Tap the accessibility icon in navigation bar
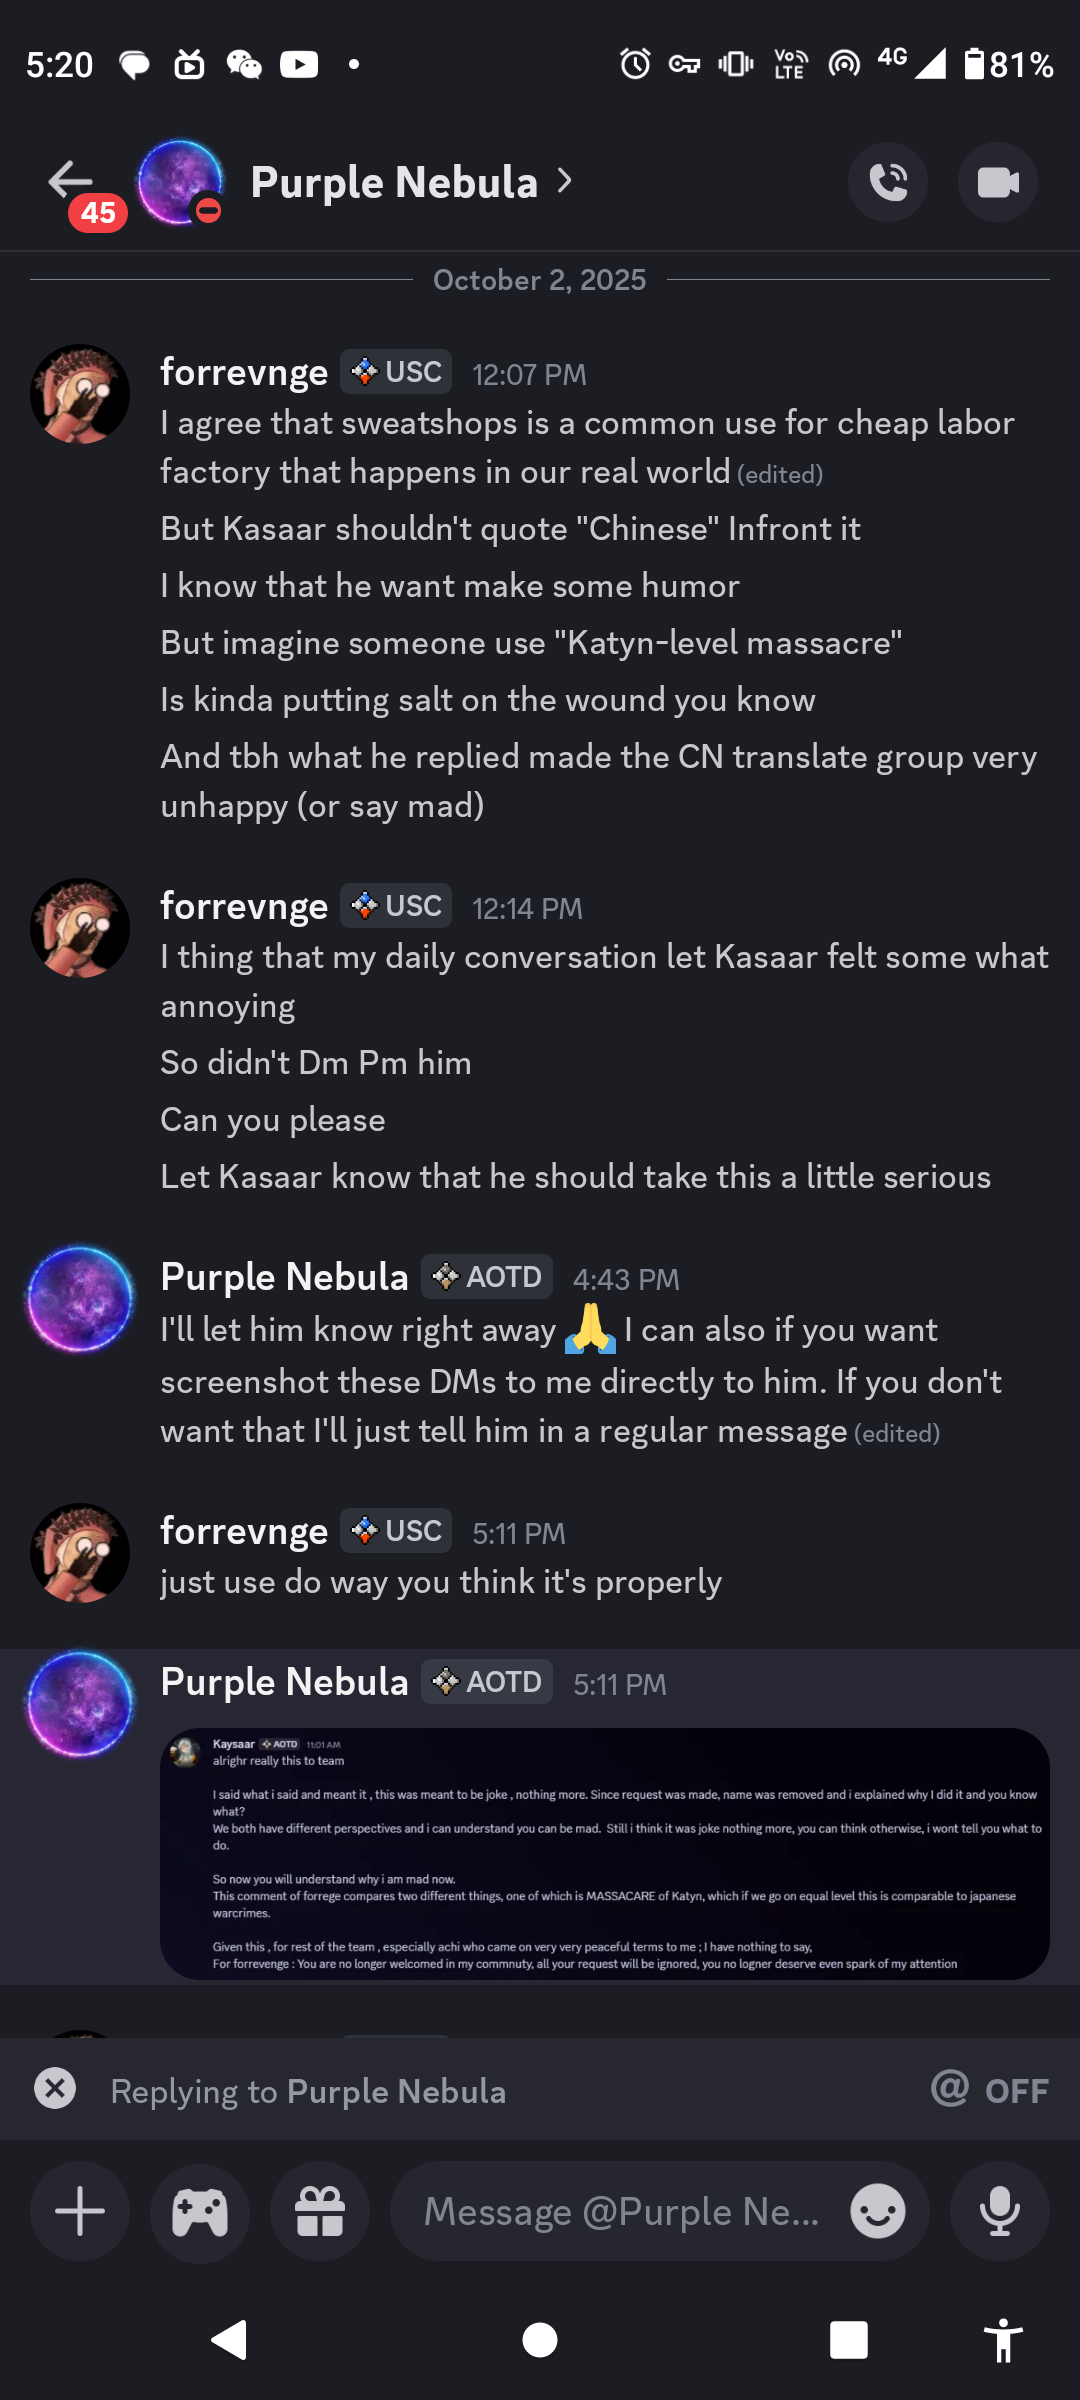This screenshot has width=1080, height=2400. [x=1004, y=2340]
